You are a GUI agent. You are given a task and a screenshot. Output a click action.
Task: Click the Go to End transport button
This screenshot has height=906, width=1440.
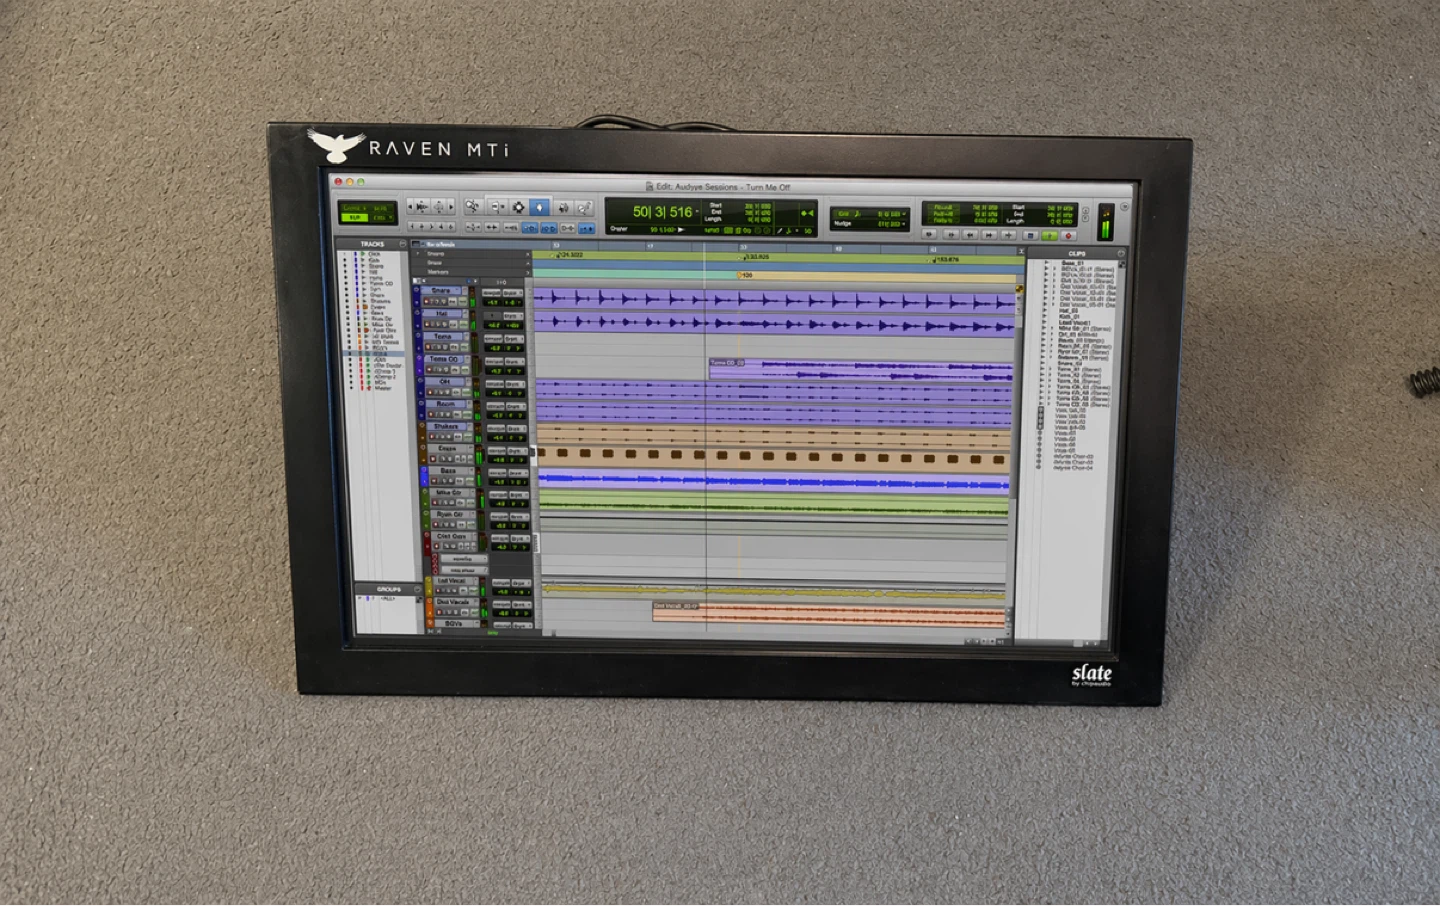1009,234
